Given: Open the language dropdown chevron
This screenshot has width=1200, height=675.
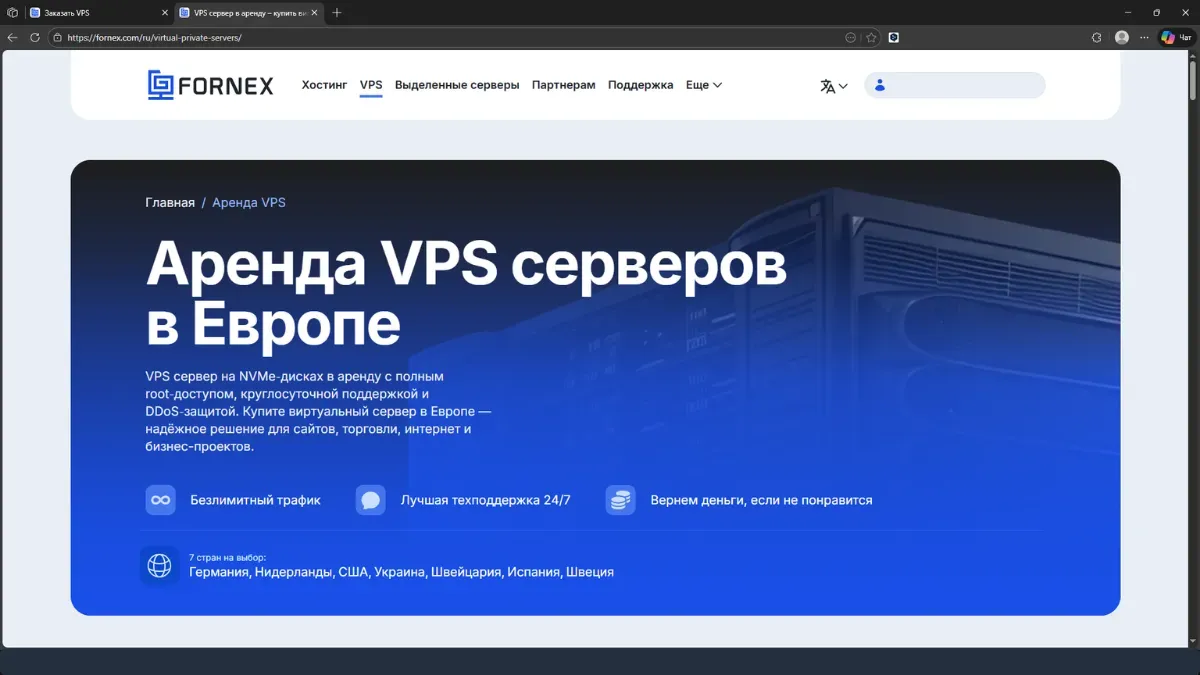Looking at the screenshot, I should (843, 86).
